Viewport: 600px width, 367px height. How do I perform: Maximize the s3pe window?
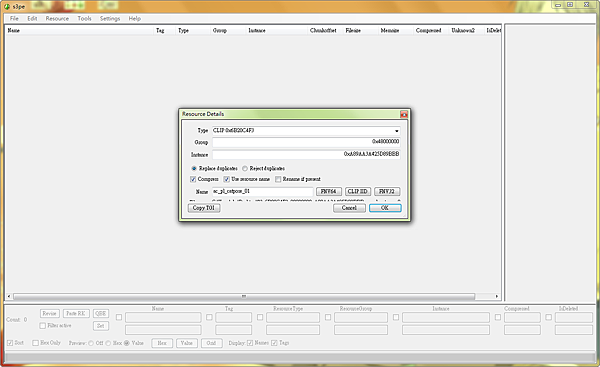[x=570, y=5]
